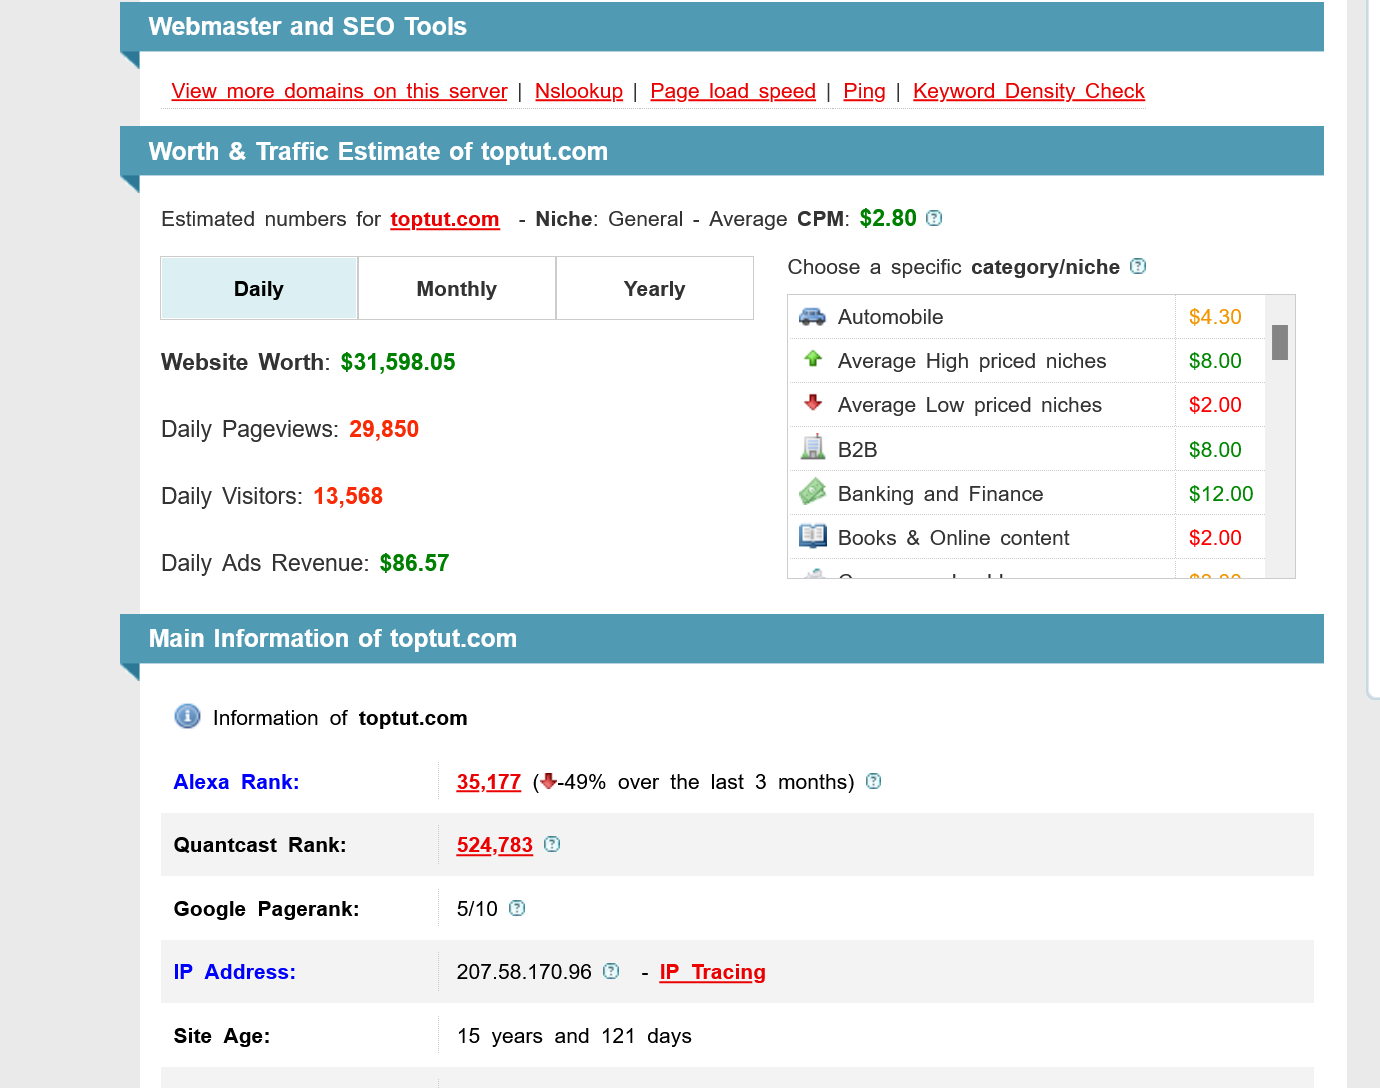The width and height of the screenshot is (1380, 1088).
Task: Click help icon beside the IP Address
Action: click(x=610, y=971)
